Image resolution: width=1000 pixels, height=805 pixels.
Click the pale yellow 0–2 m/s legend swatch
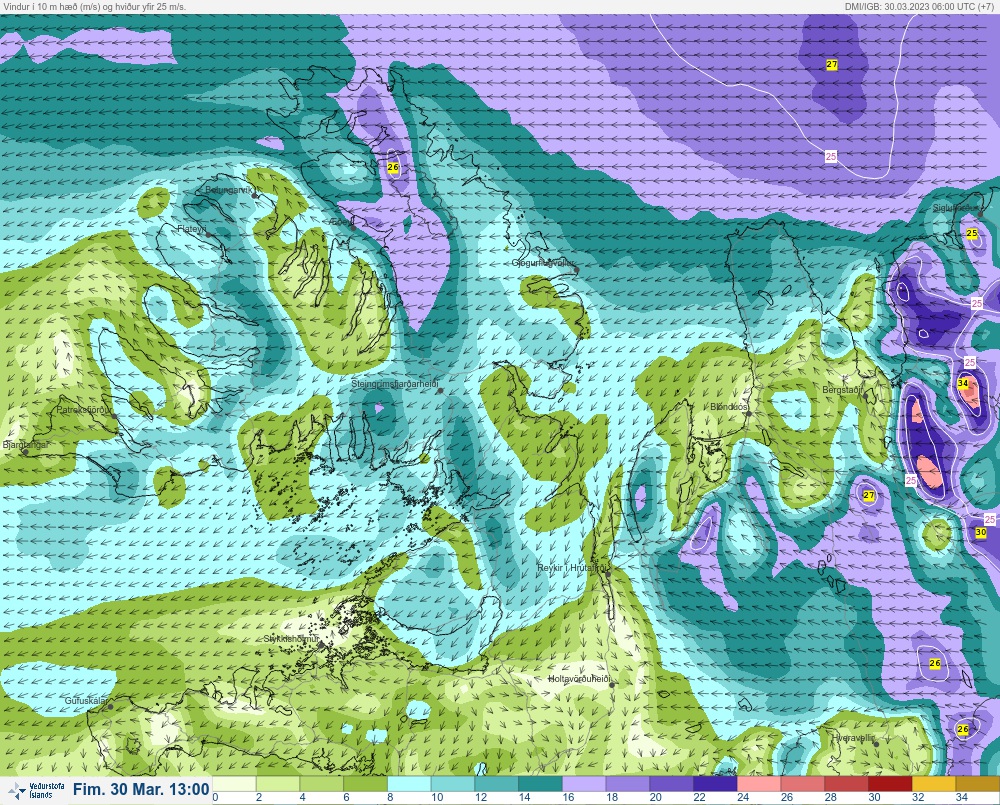click(234, 784)
